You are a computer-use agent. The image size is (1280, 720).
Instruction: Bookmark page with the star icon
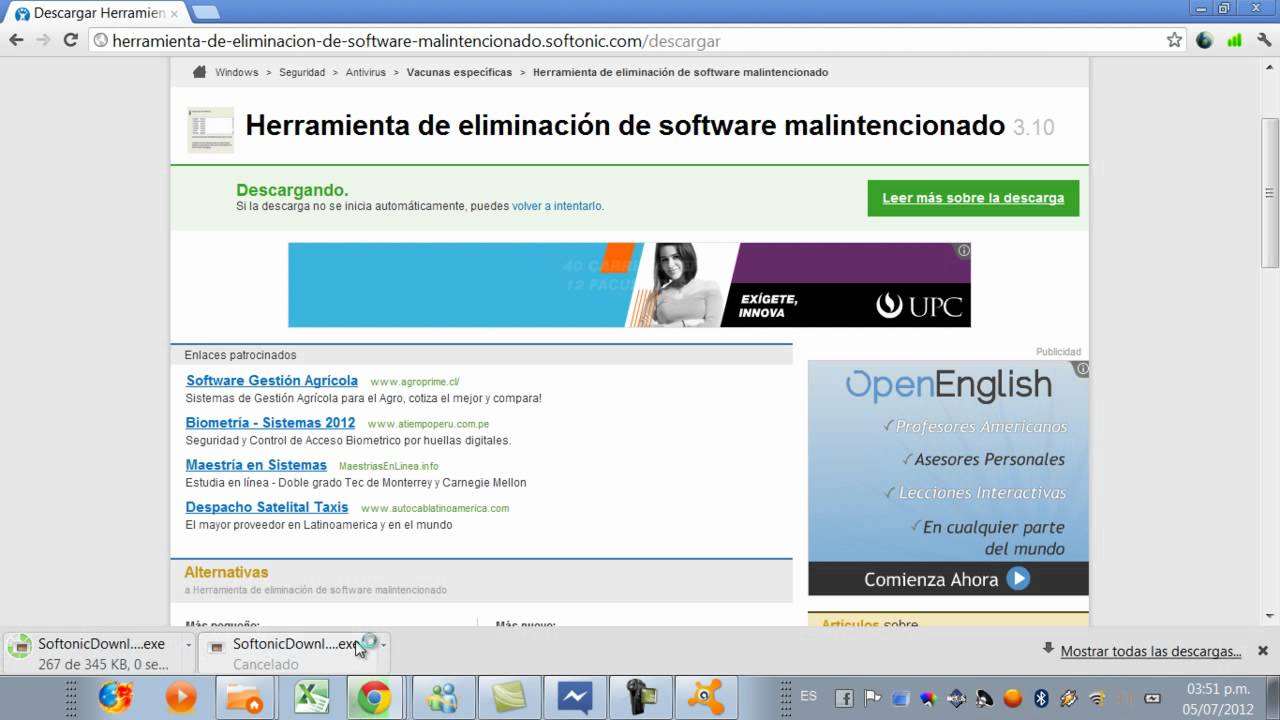coord(1174,40)
